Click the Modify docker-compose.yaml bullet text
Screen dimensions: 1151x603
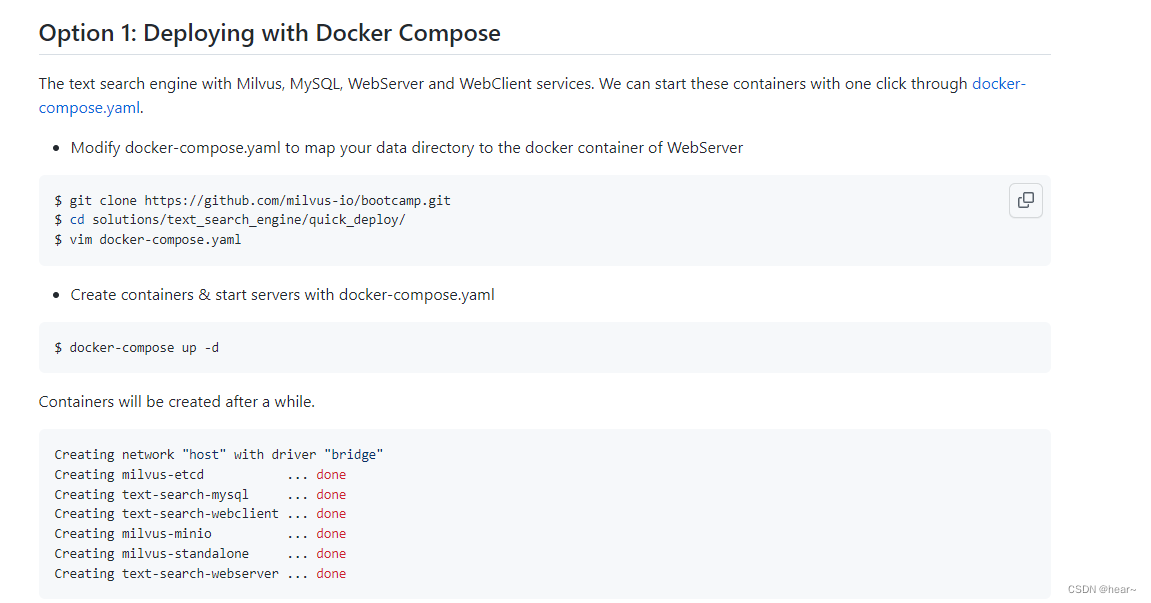[x=407, y=148]
